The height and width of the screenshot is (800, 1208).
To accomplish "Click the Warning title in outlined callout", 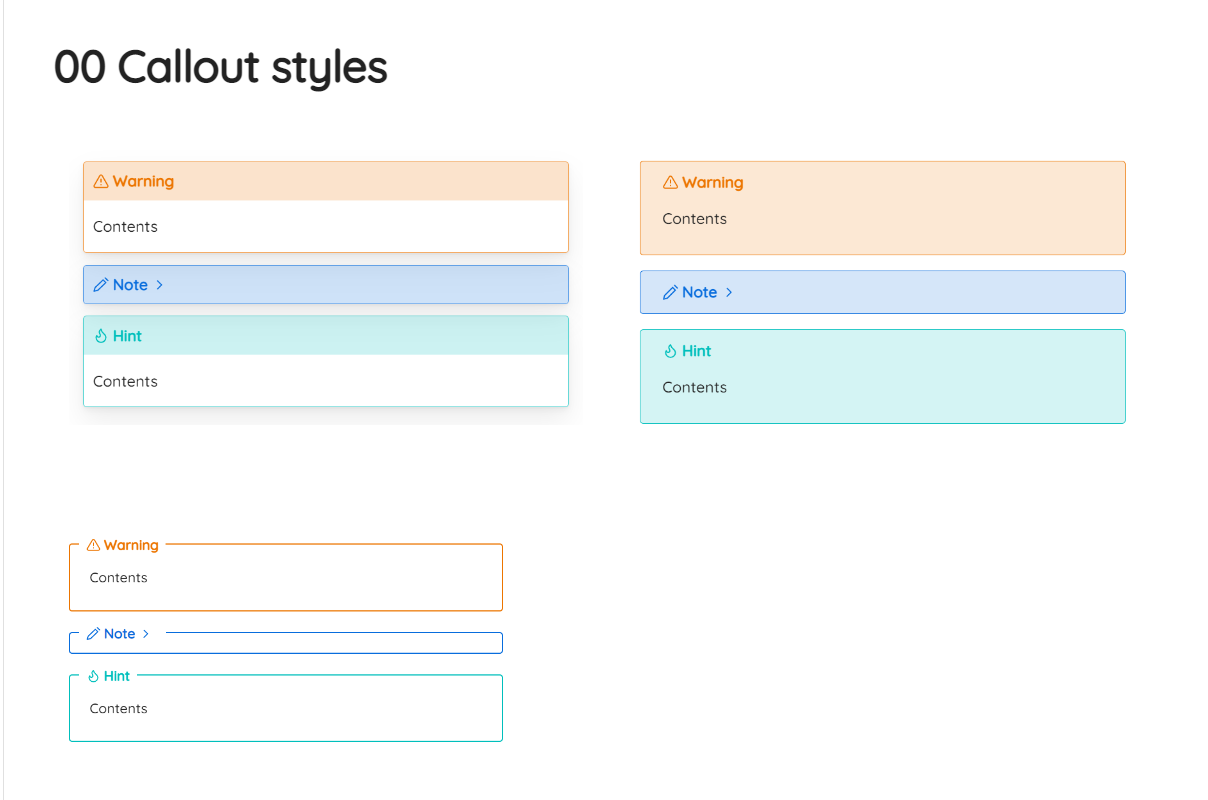I will (x=131, y=545).
